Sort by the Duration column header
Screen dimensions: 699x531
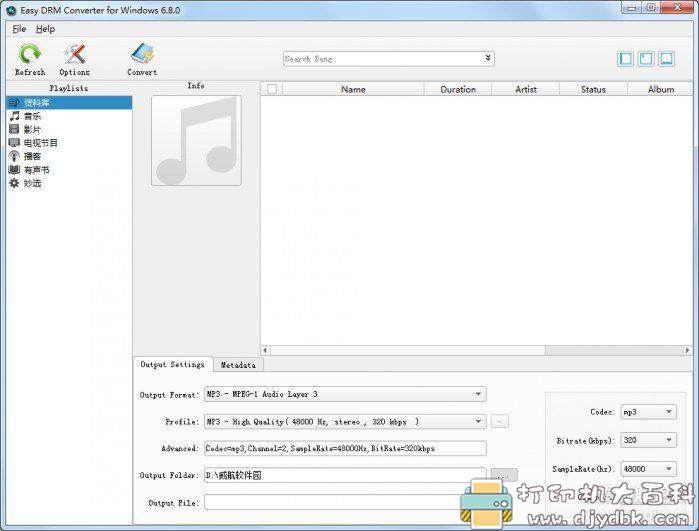[x=458, y=89]
